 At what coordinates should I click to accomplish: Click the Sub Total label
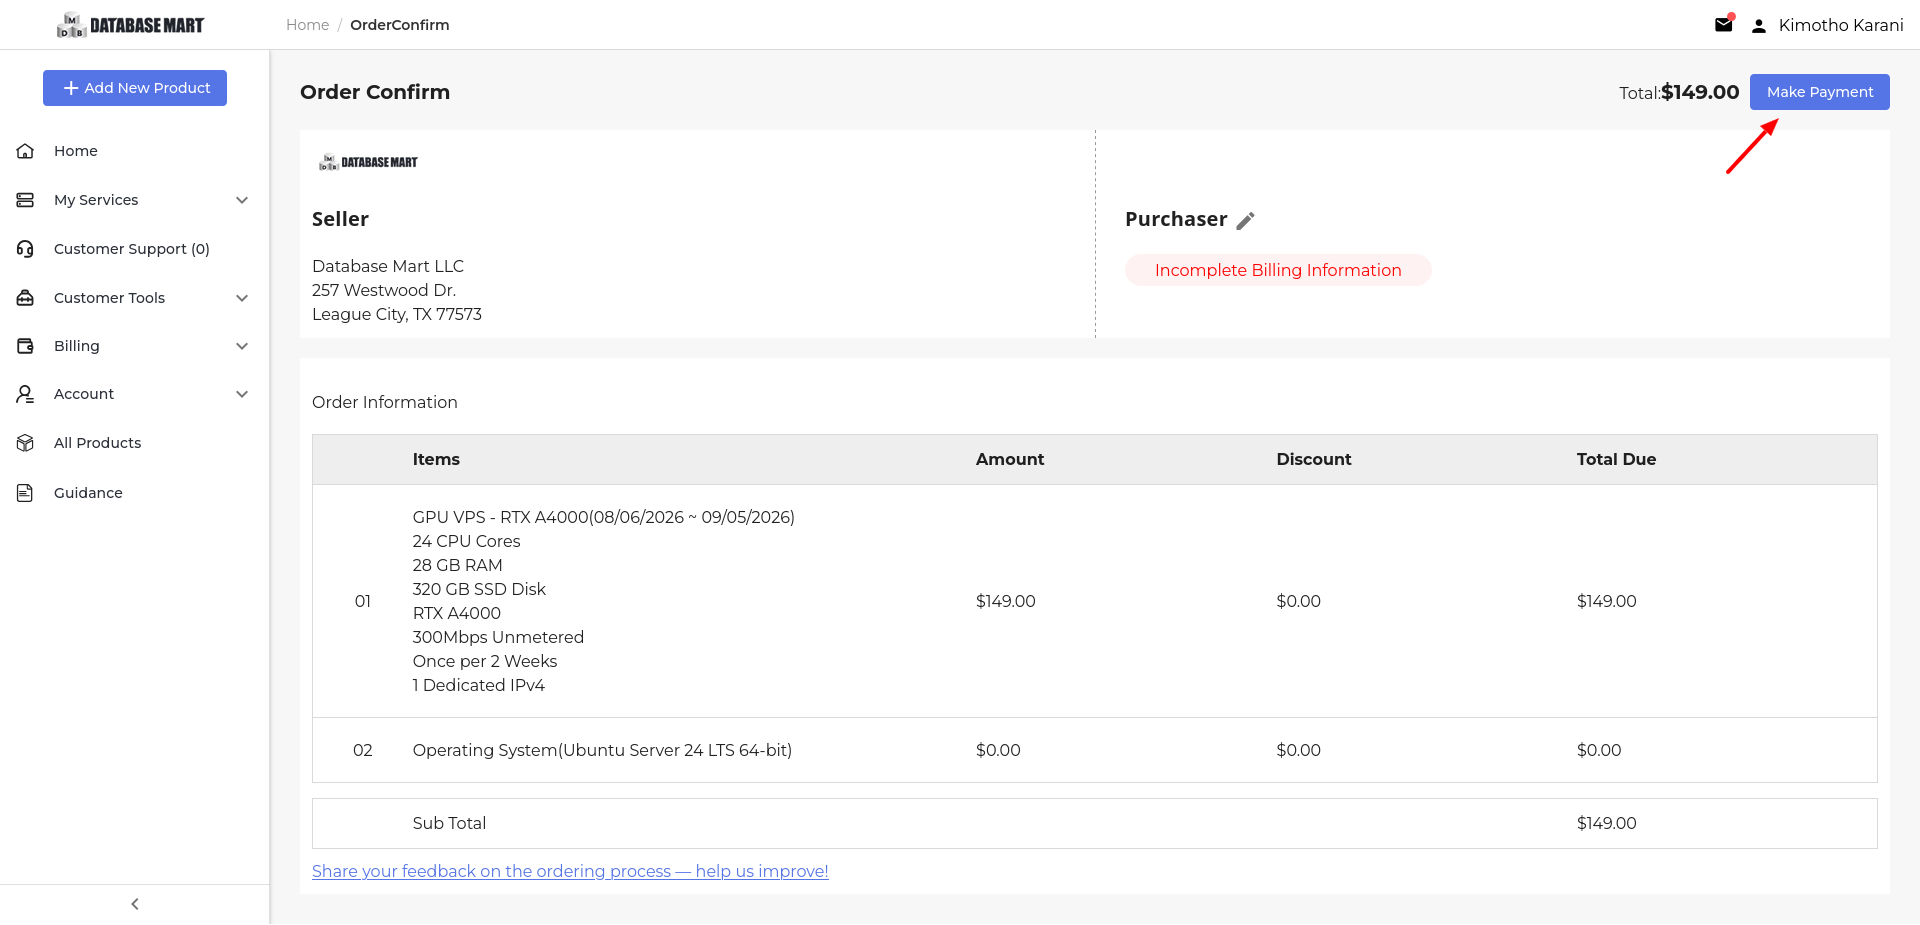pyautogui.click(x=449, y=823)
